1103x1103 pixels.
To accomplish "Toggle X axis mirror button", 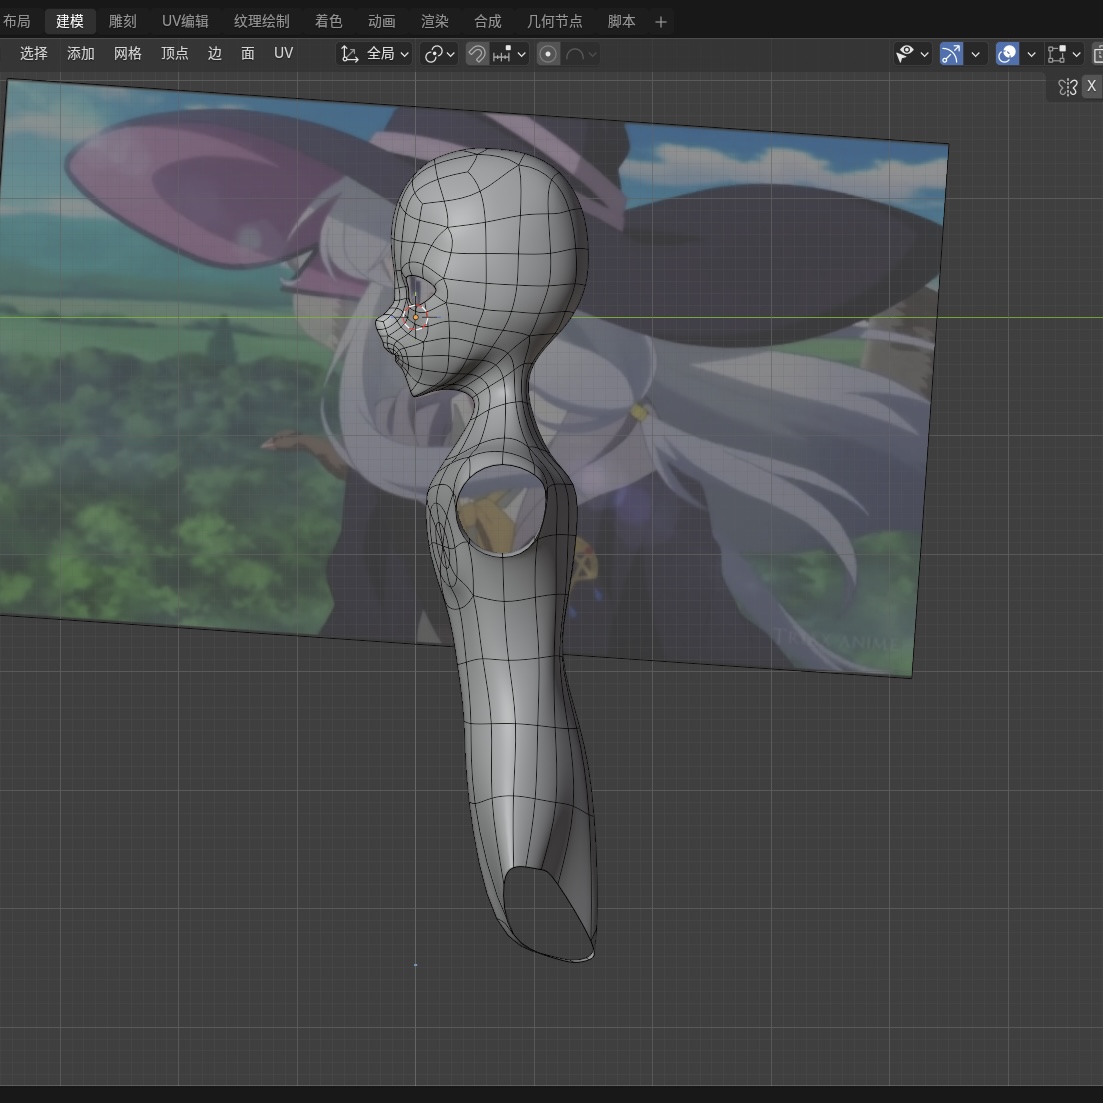I will [x=1091, y=86].
